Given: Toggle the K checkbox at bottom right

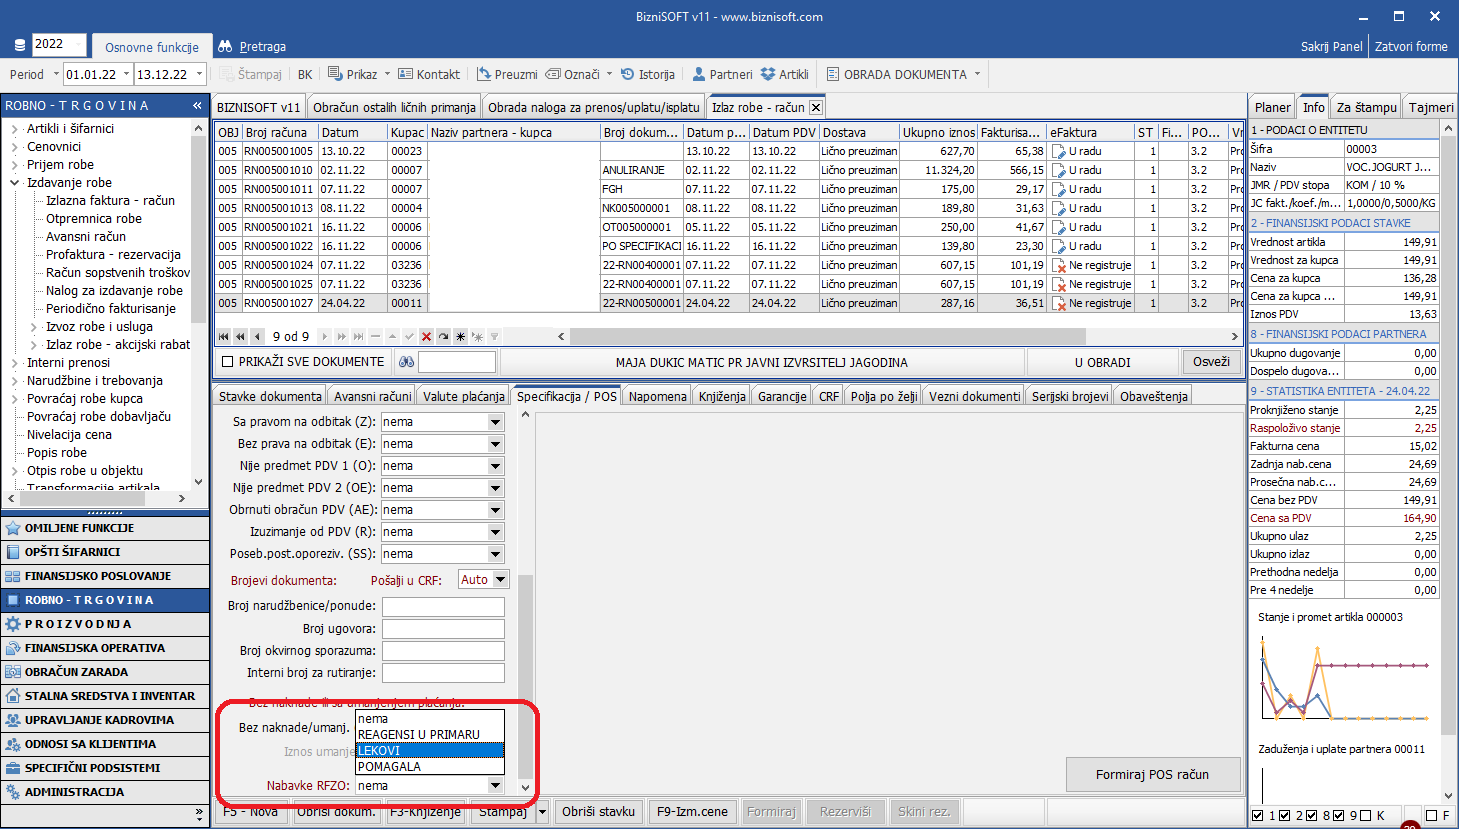Looking at the screenshot, I should click(1366, 816).
